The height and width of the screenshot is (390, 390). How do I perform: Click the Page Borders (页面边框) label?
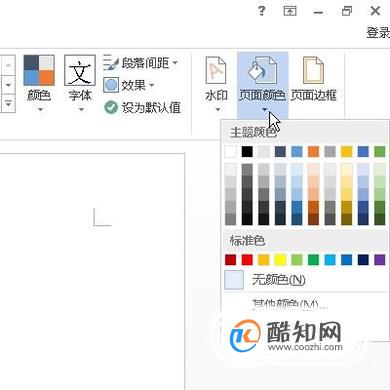point(313,95)
